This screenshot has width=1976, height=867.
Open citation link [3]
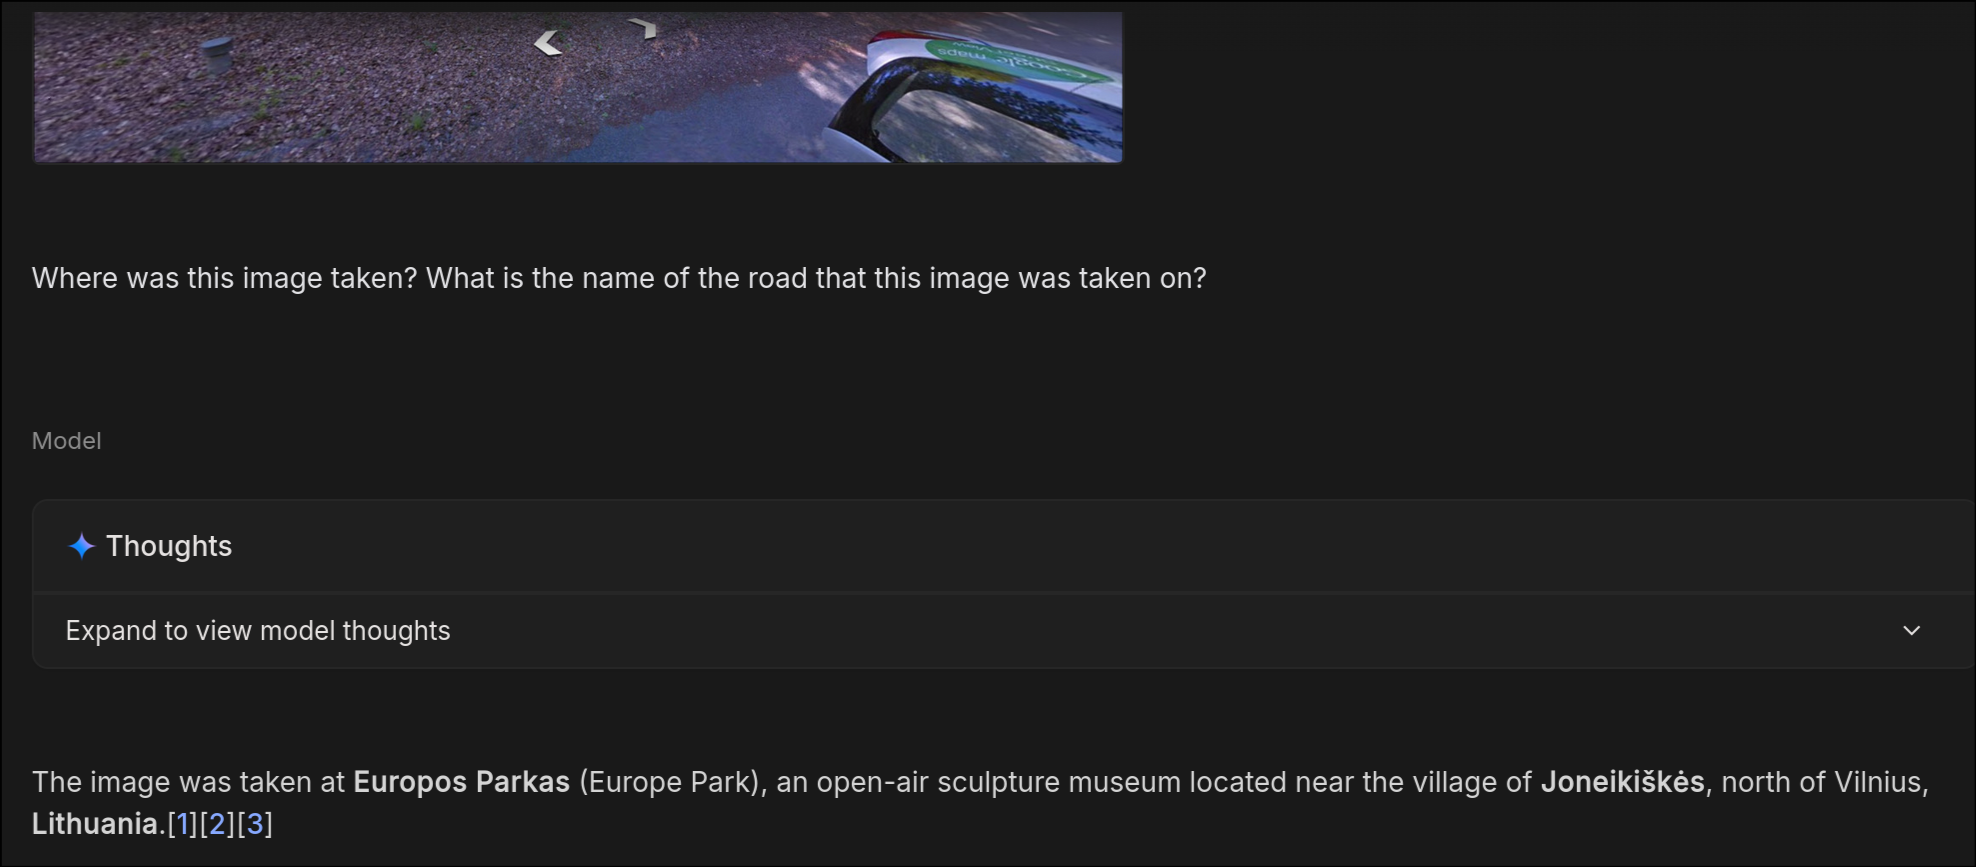254,824
